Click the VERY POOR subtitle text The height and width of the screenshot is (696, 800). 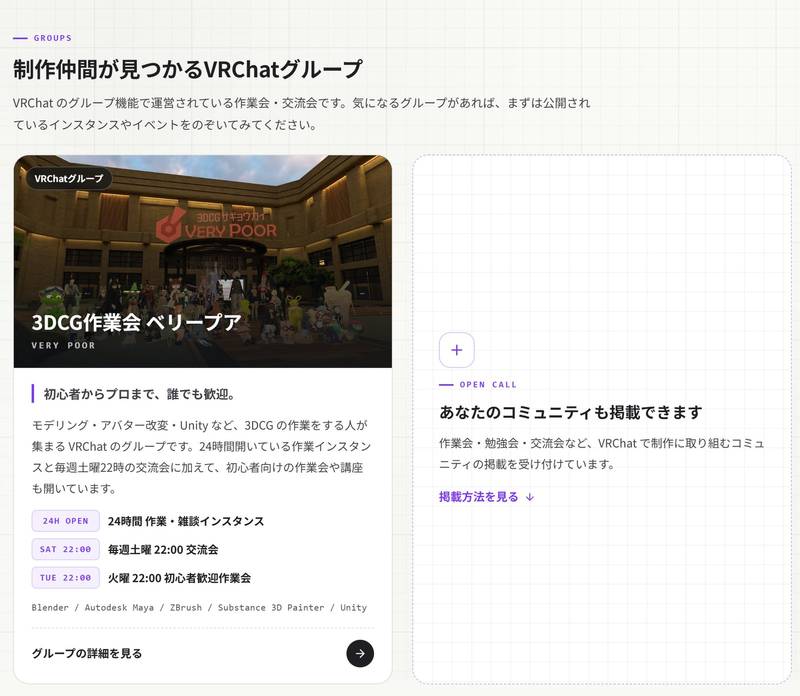63,345
